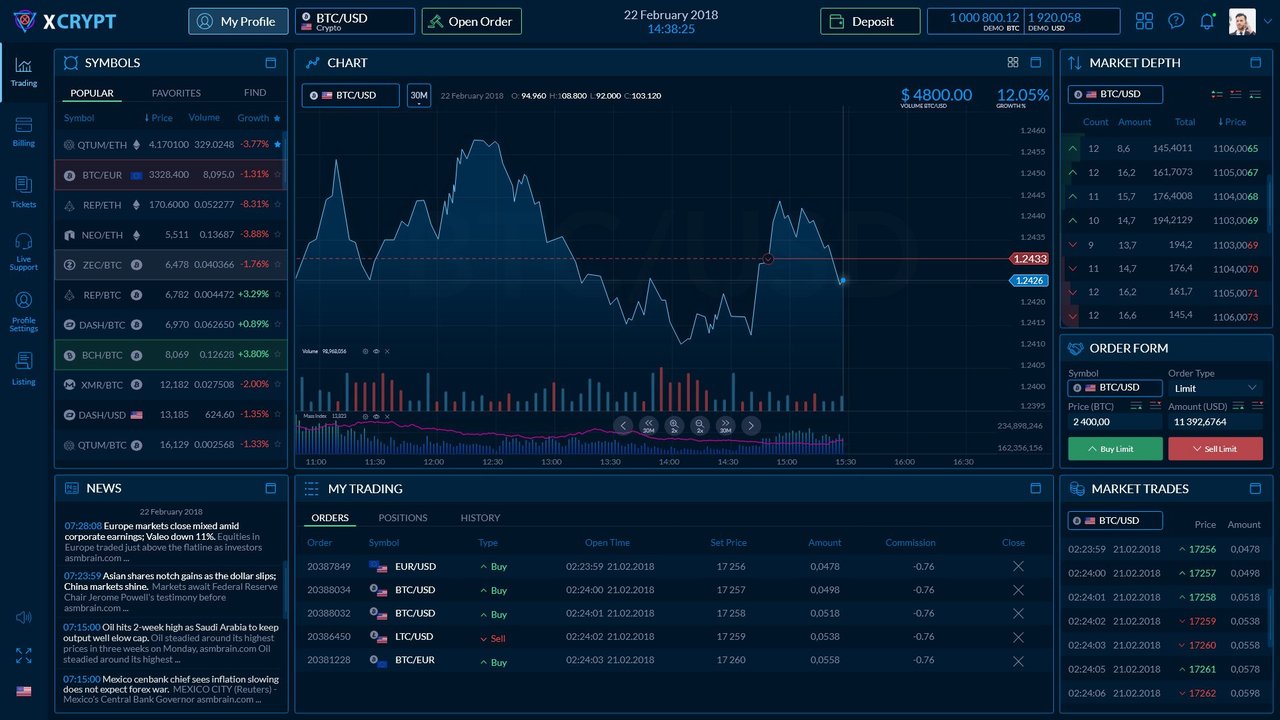This screenshot has height=720, width=1280.
Task: Pop out the Market Trades panel
Action: pyautogui.click(x=1255, y=488)
